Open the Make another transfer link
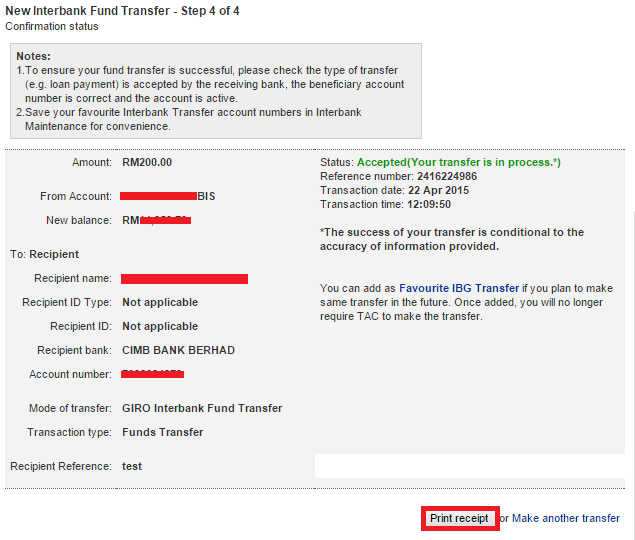The height and width of the screenshot is (540, 635). (x=566, y=518)
